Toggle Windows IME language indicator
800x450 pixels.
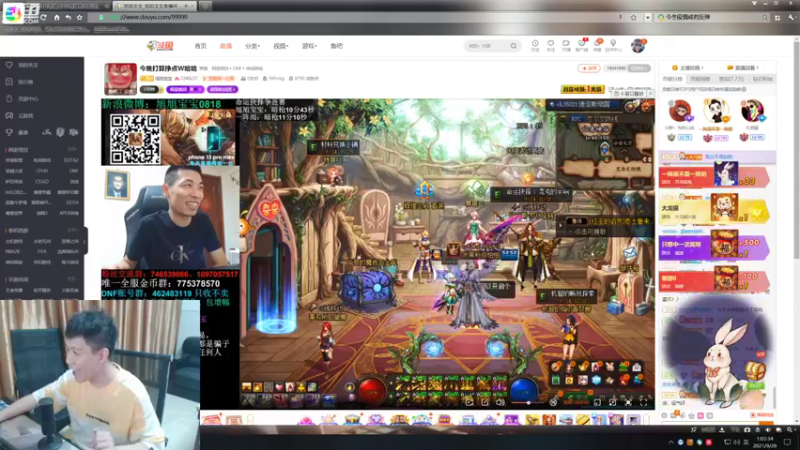[x=747, y=442]
